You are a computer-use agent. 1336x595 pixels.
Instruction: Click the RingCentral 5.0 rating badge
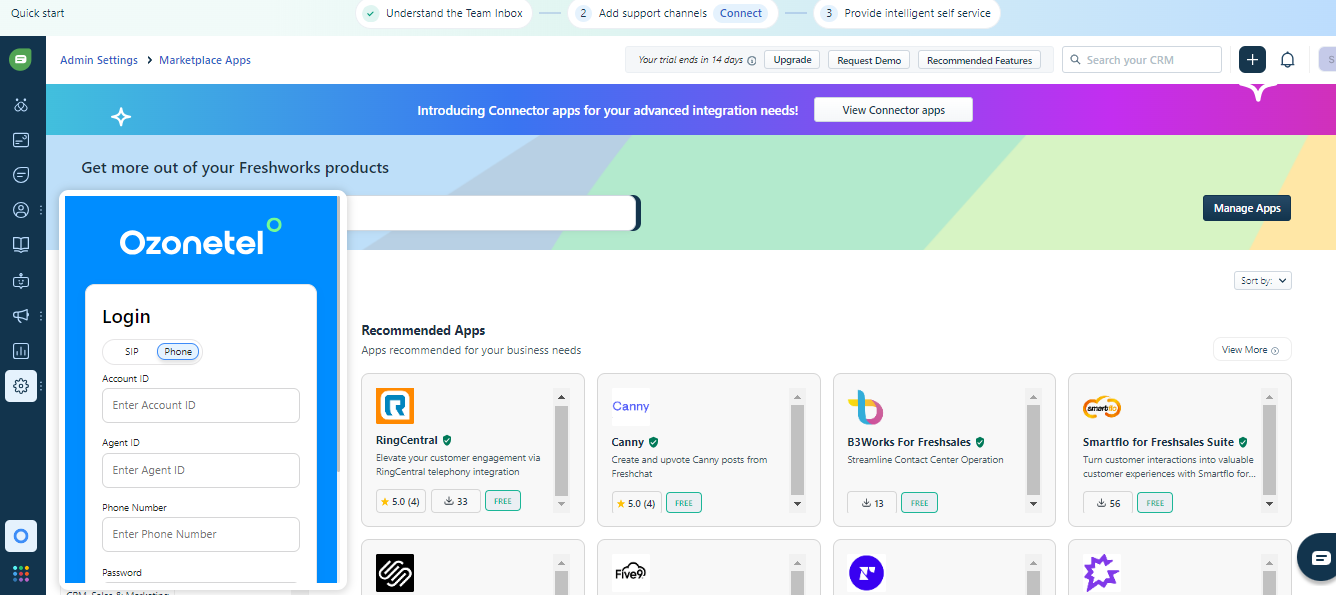click(x=401, y=501)
